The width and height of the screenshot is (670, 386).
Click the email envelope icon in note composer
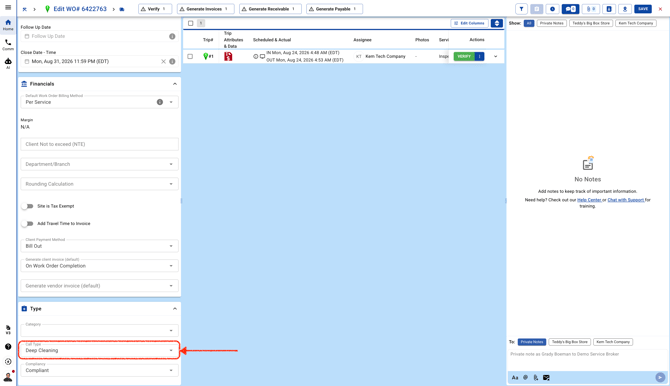[x=546, y=377]
